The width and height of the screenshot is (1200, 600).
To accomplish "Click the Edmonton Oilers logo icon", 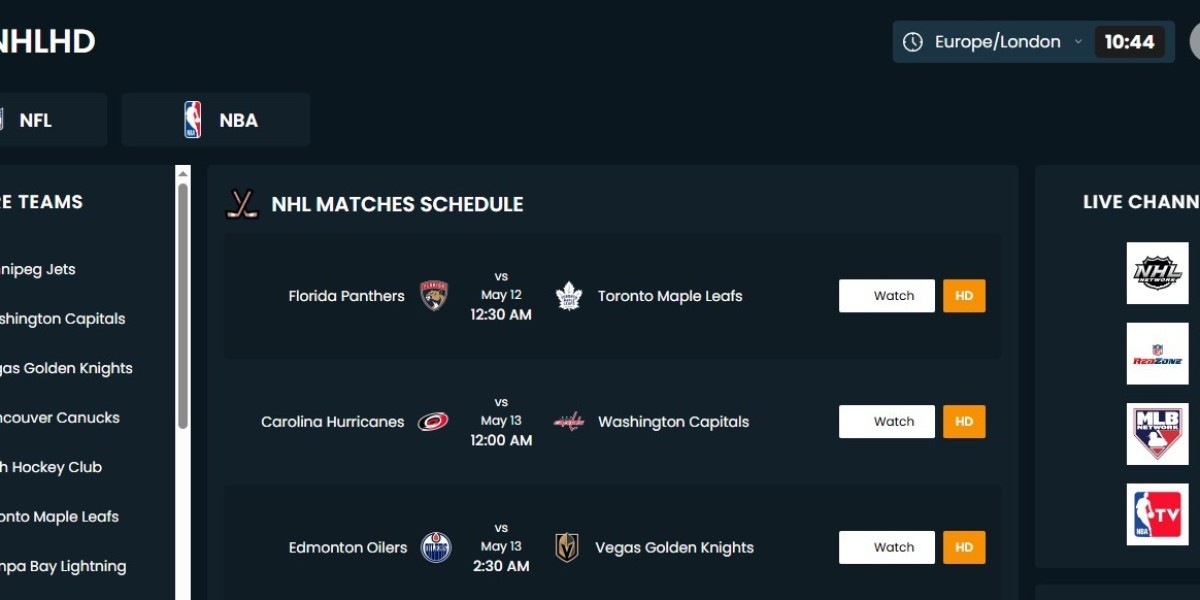I will [436, 548].
